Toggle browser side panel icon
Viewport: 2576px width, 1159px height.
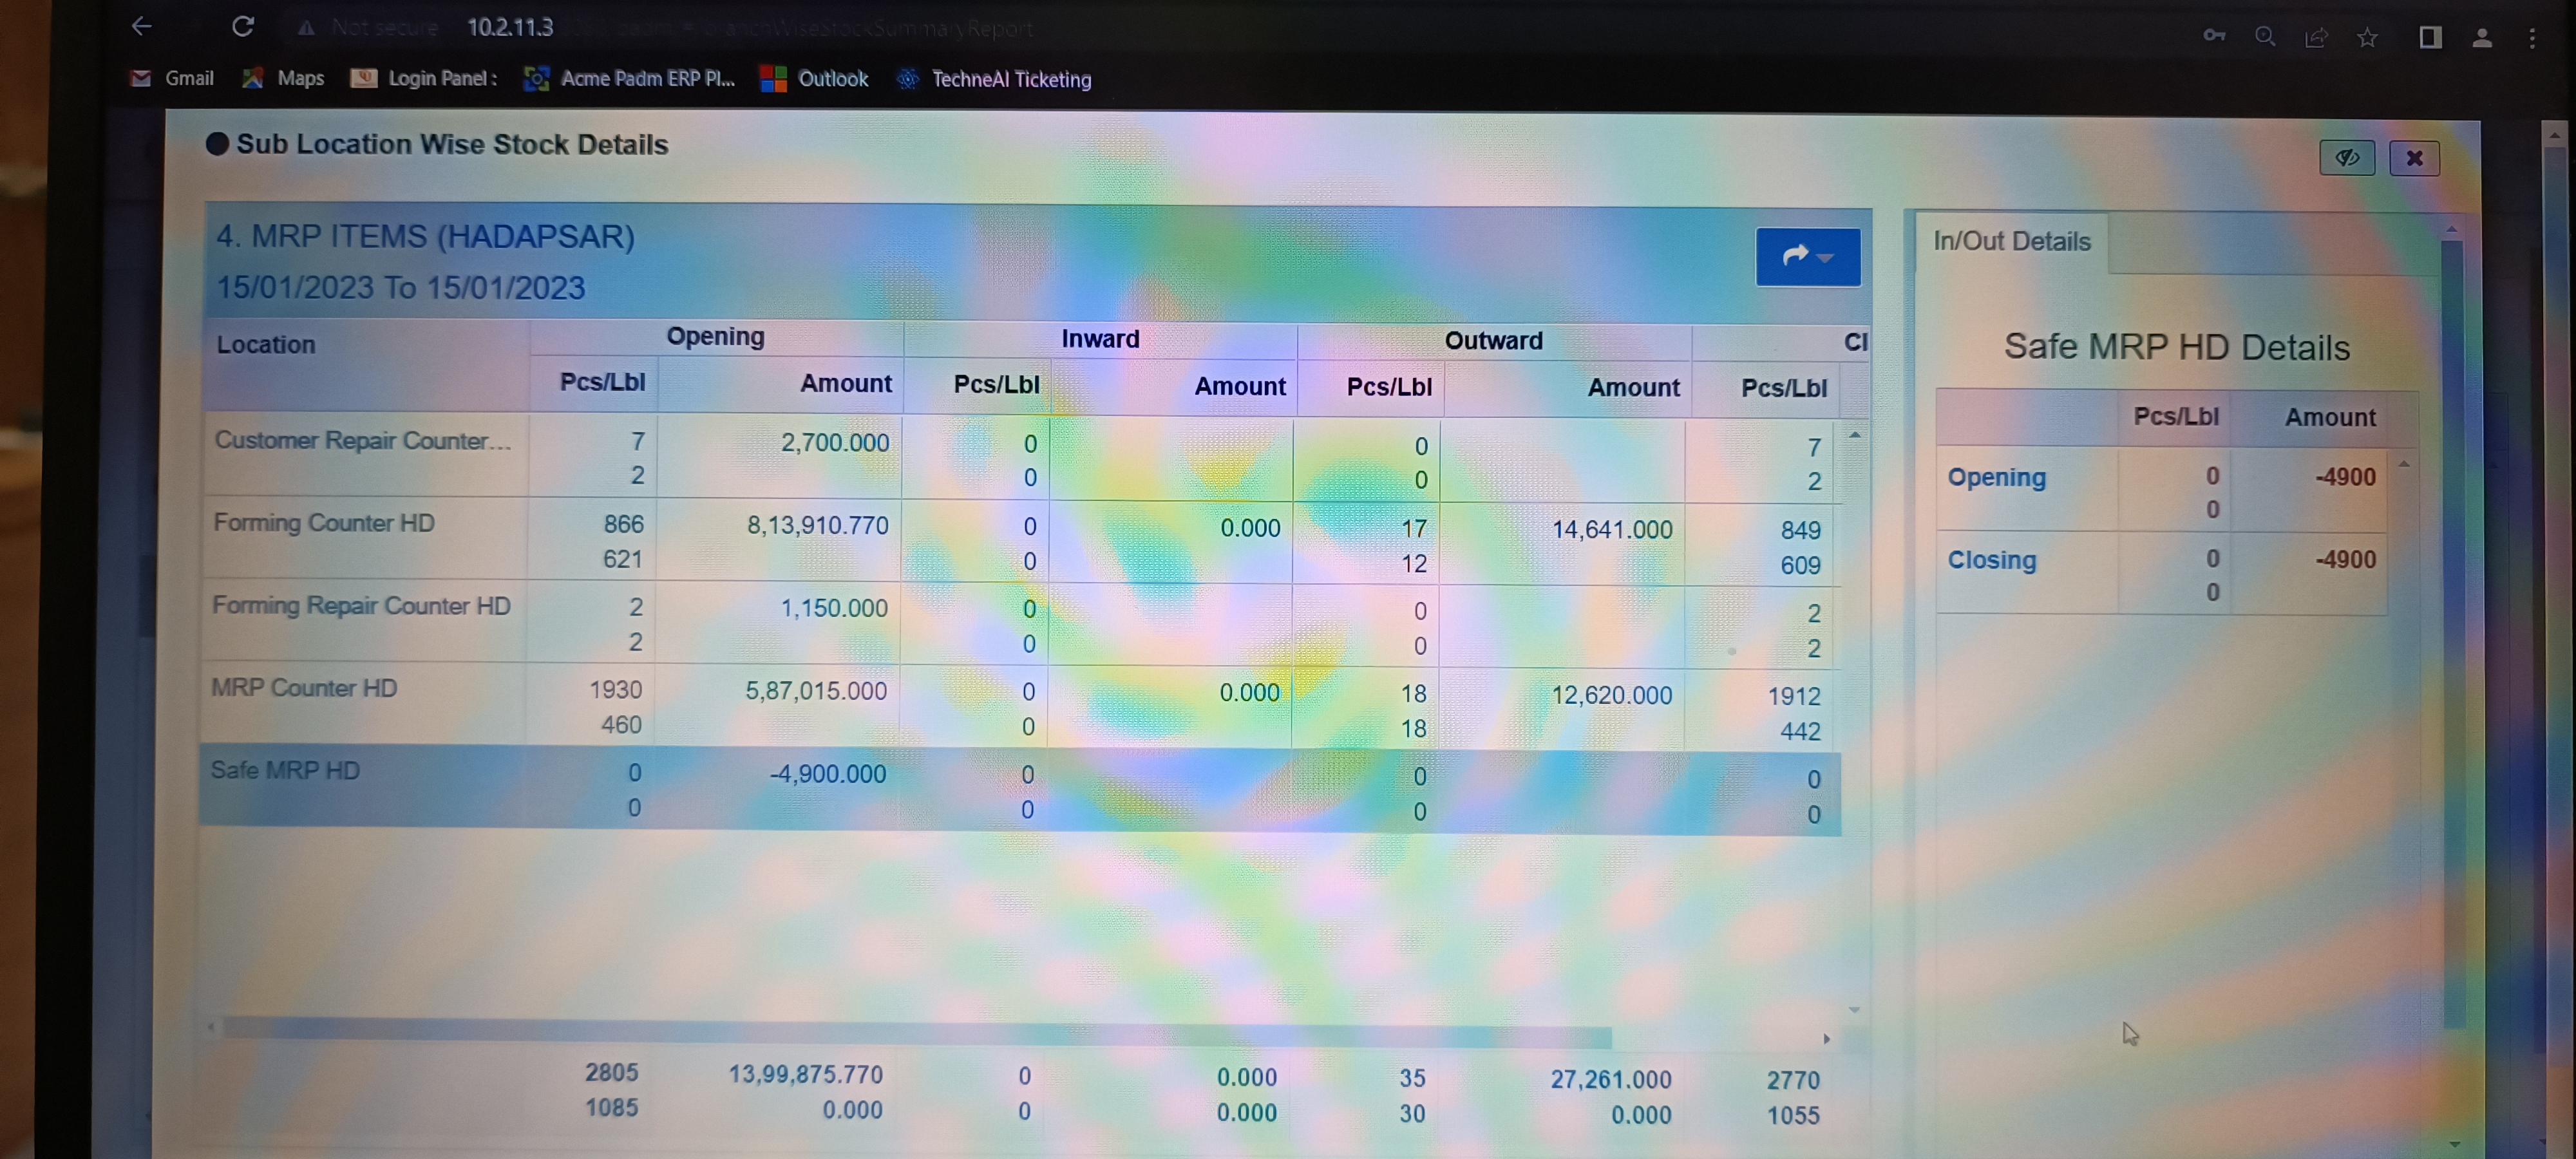pos(2430,38)
